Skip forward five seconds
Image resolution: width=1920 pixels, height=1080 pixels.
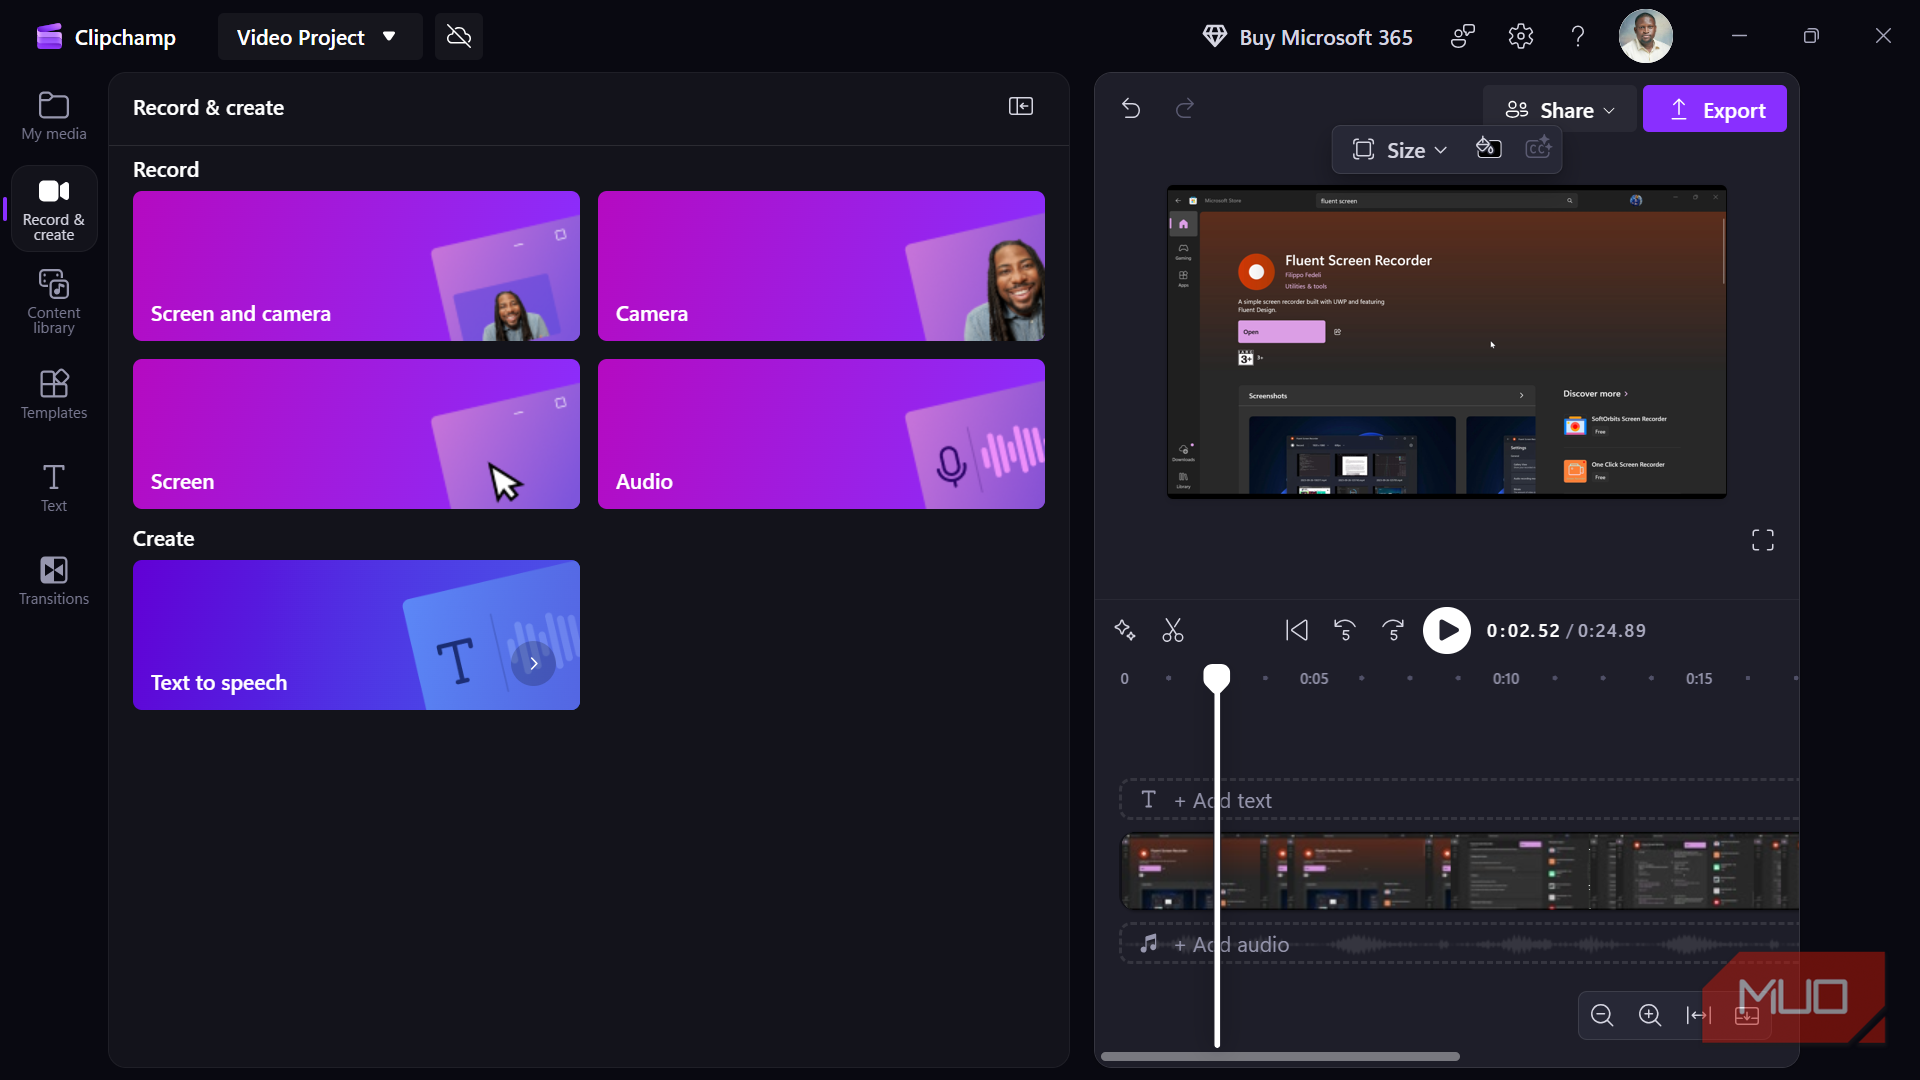[x=1393, y=630]
